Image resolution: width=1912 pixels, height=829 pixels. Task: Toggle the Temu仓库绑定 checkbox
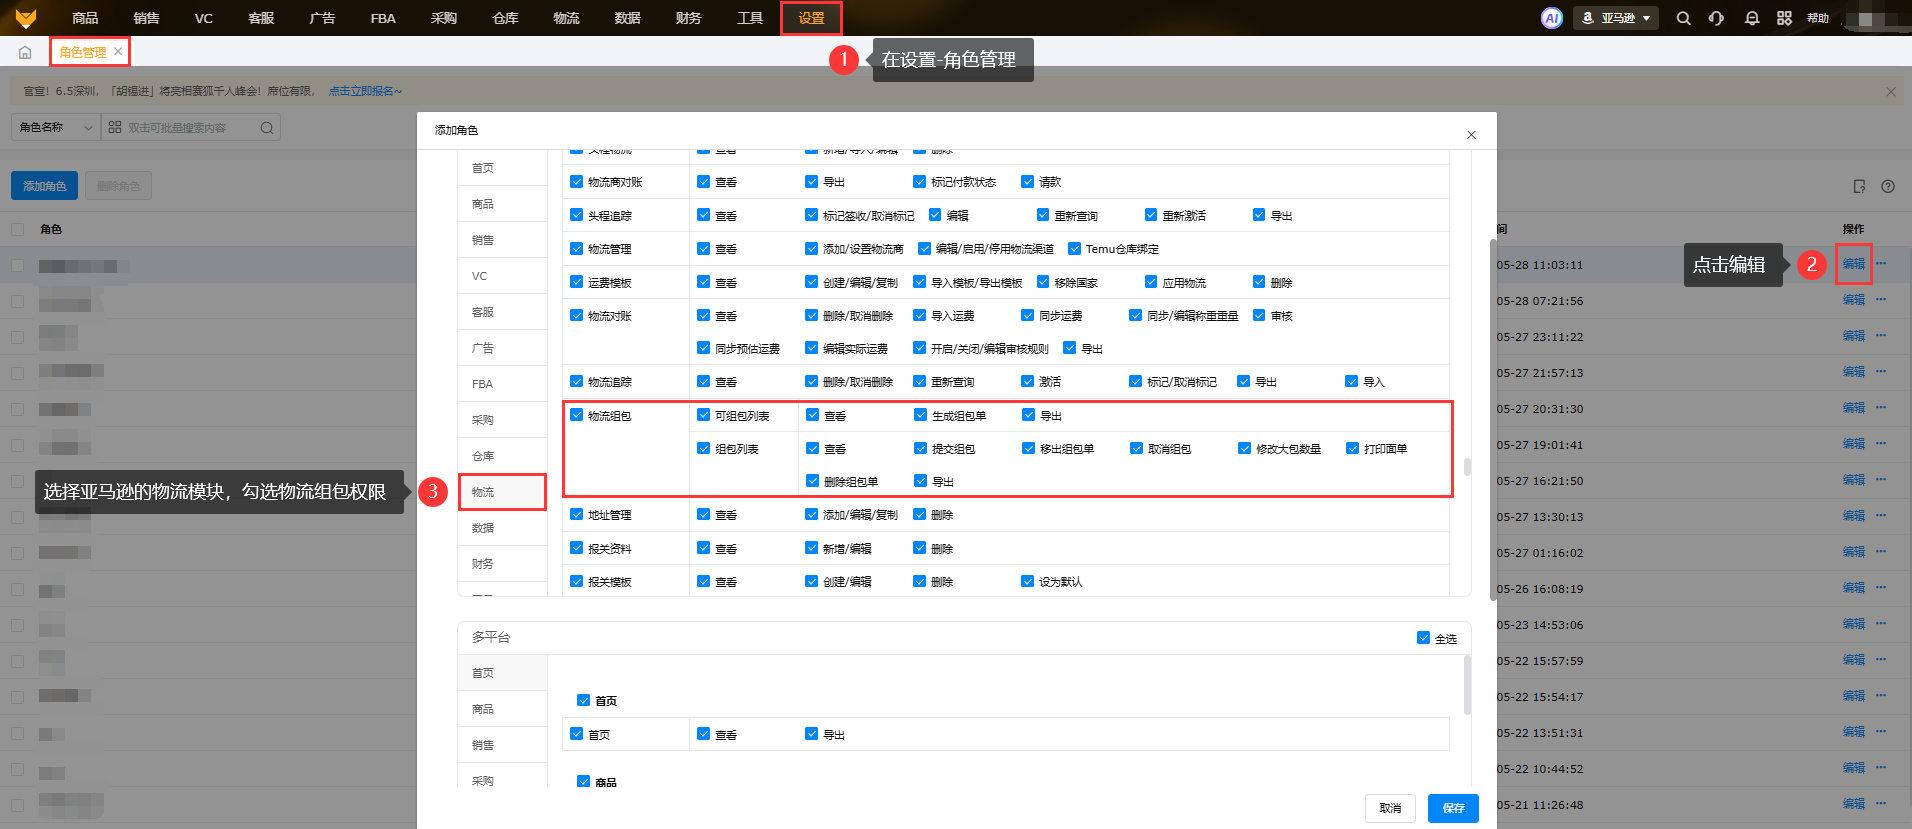pos(1074,248)
